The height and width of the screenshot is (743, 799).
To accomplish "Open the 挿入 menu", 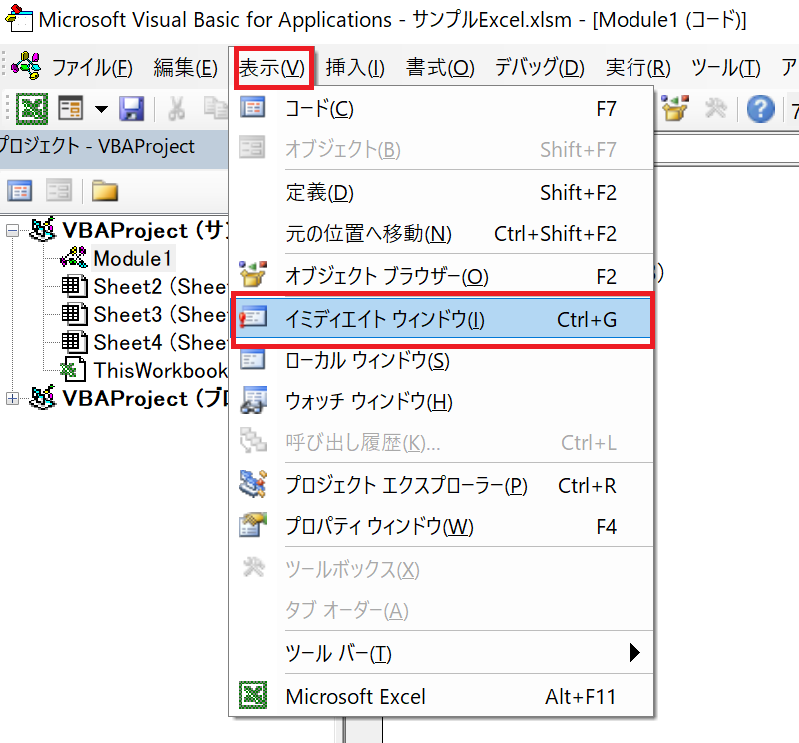I will [355, 68].
